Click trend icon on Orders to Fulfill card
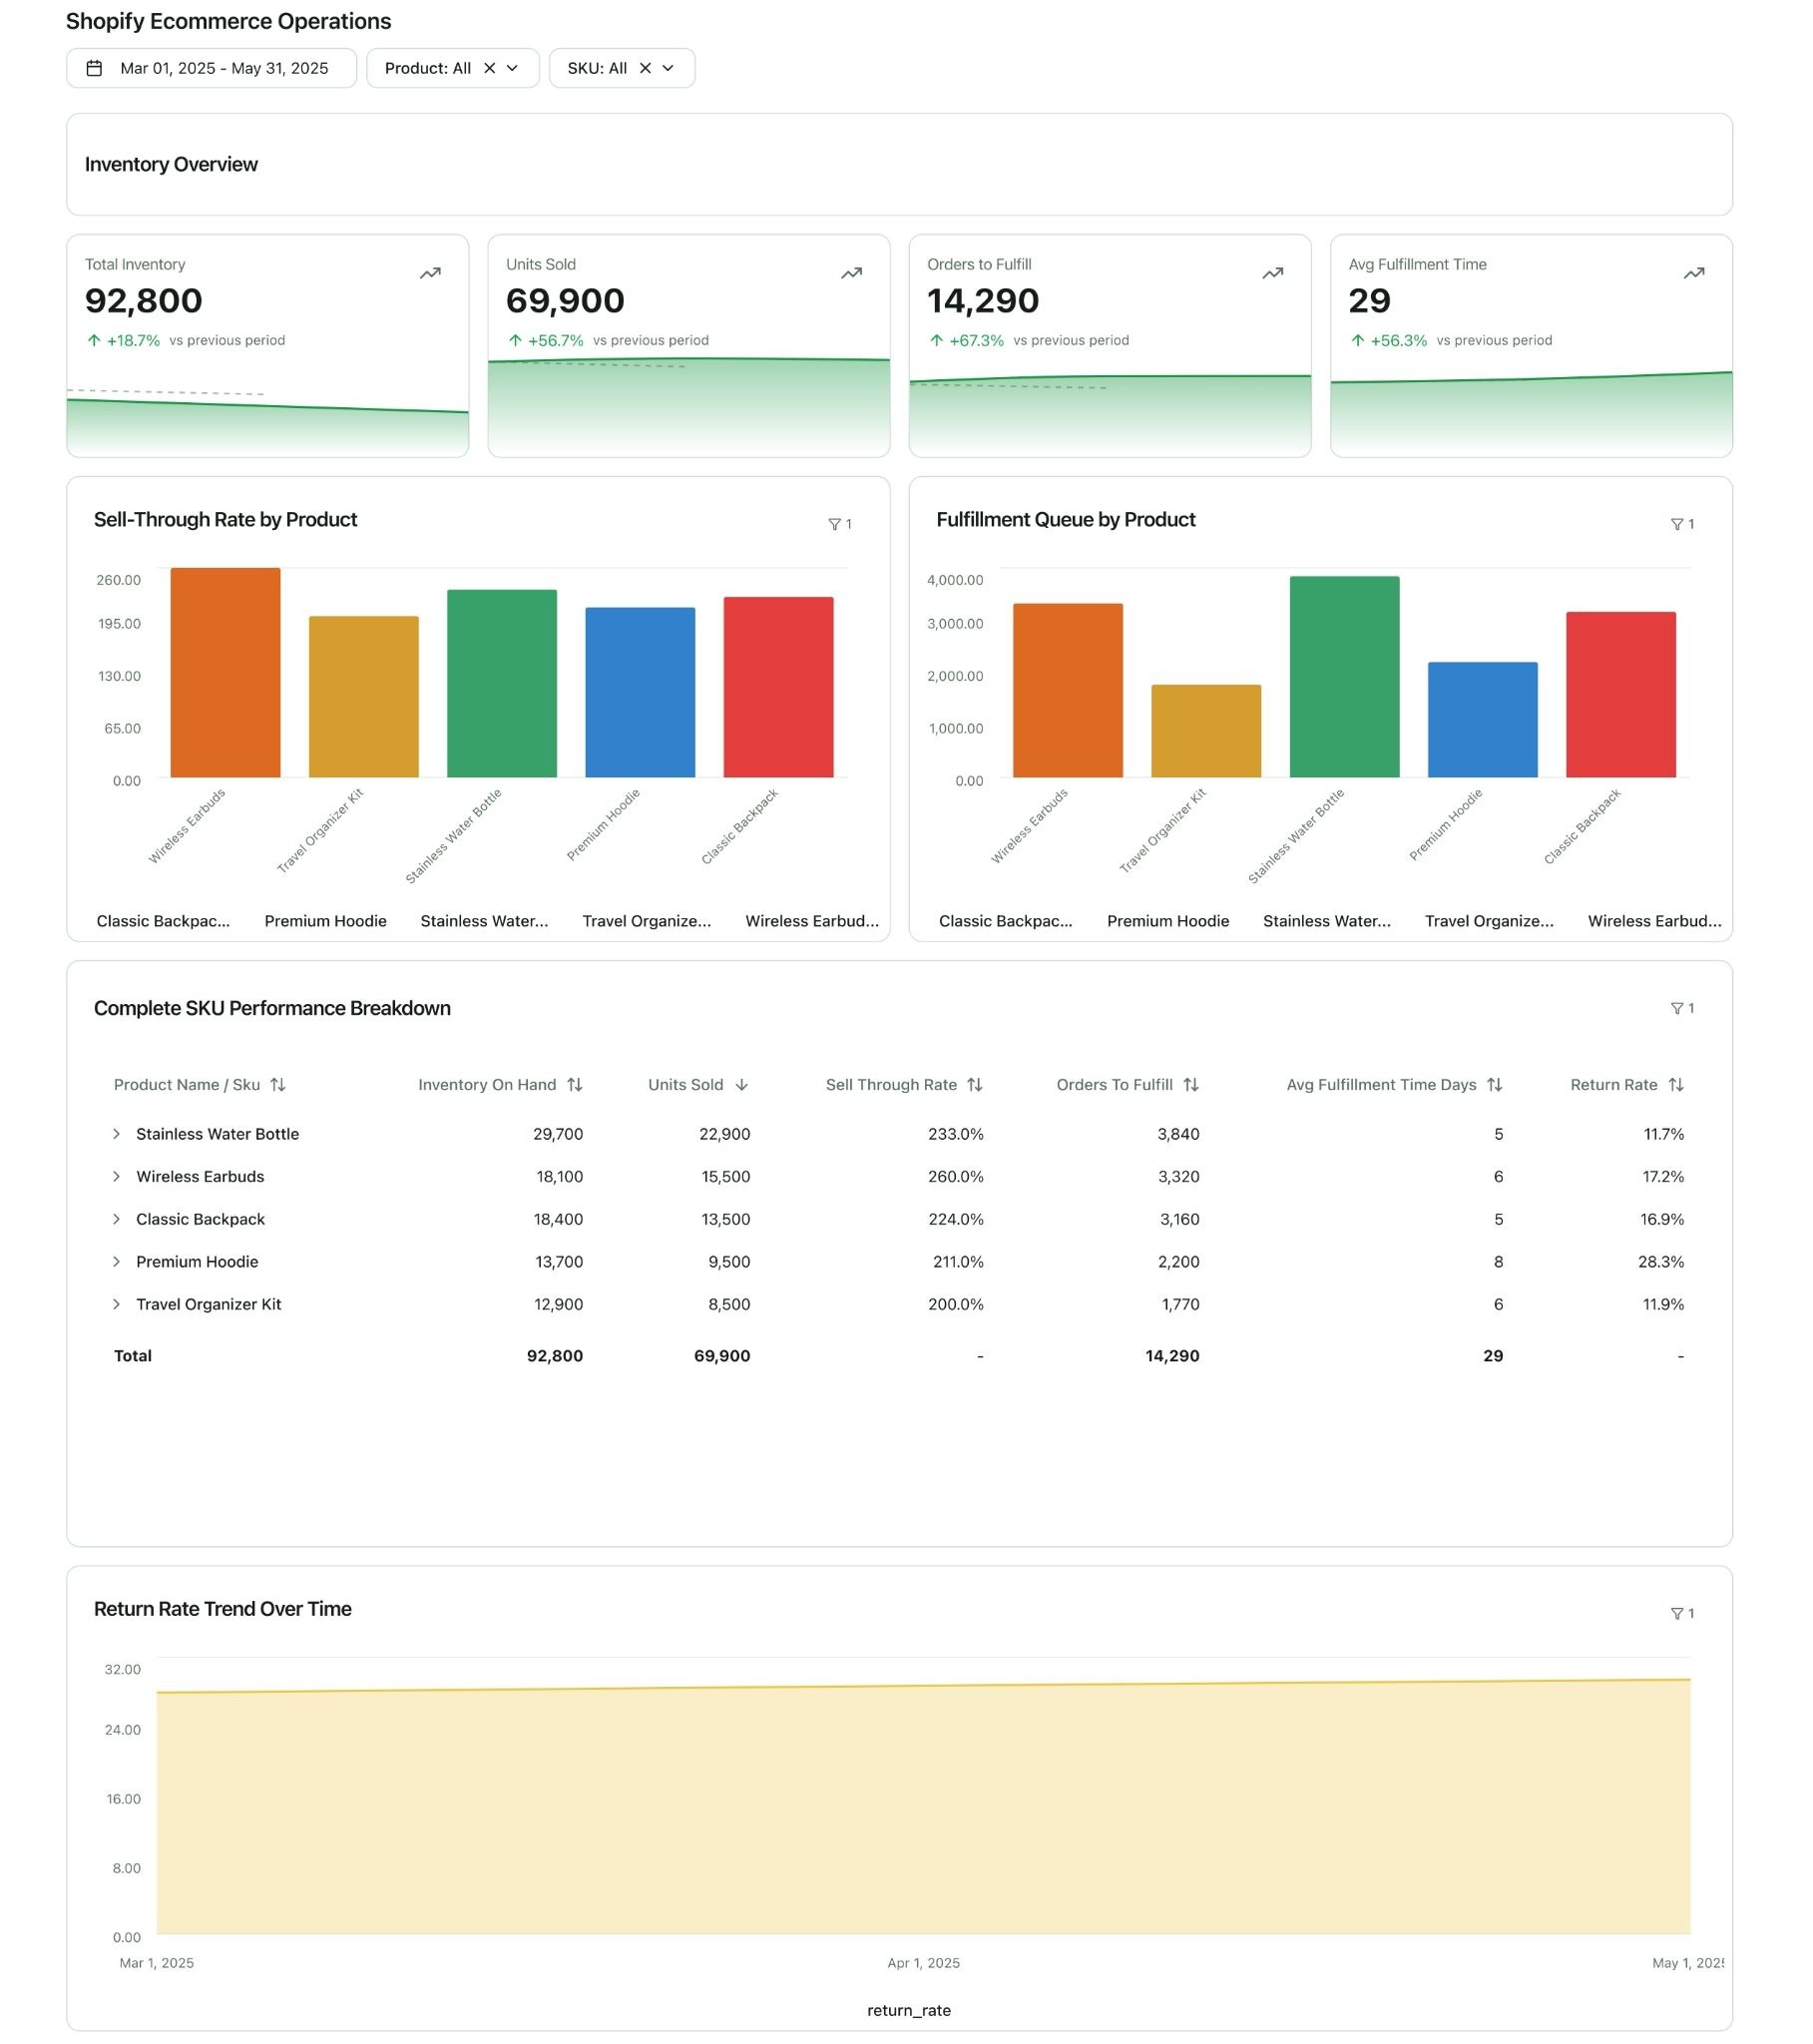1813x2044 pixels. point(1272,273)
